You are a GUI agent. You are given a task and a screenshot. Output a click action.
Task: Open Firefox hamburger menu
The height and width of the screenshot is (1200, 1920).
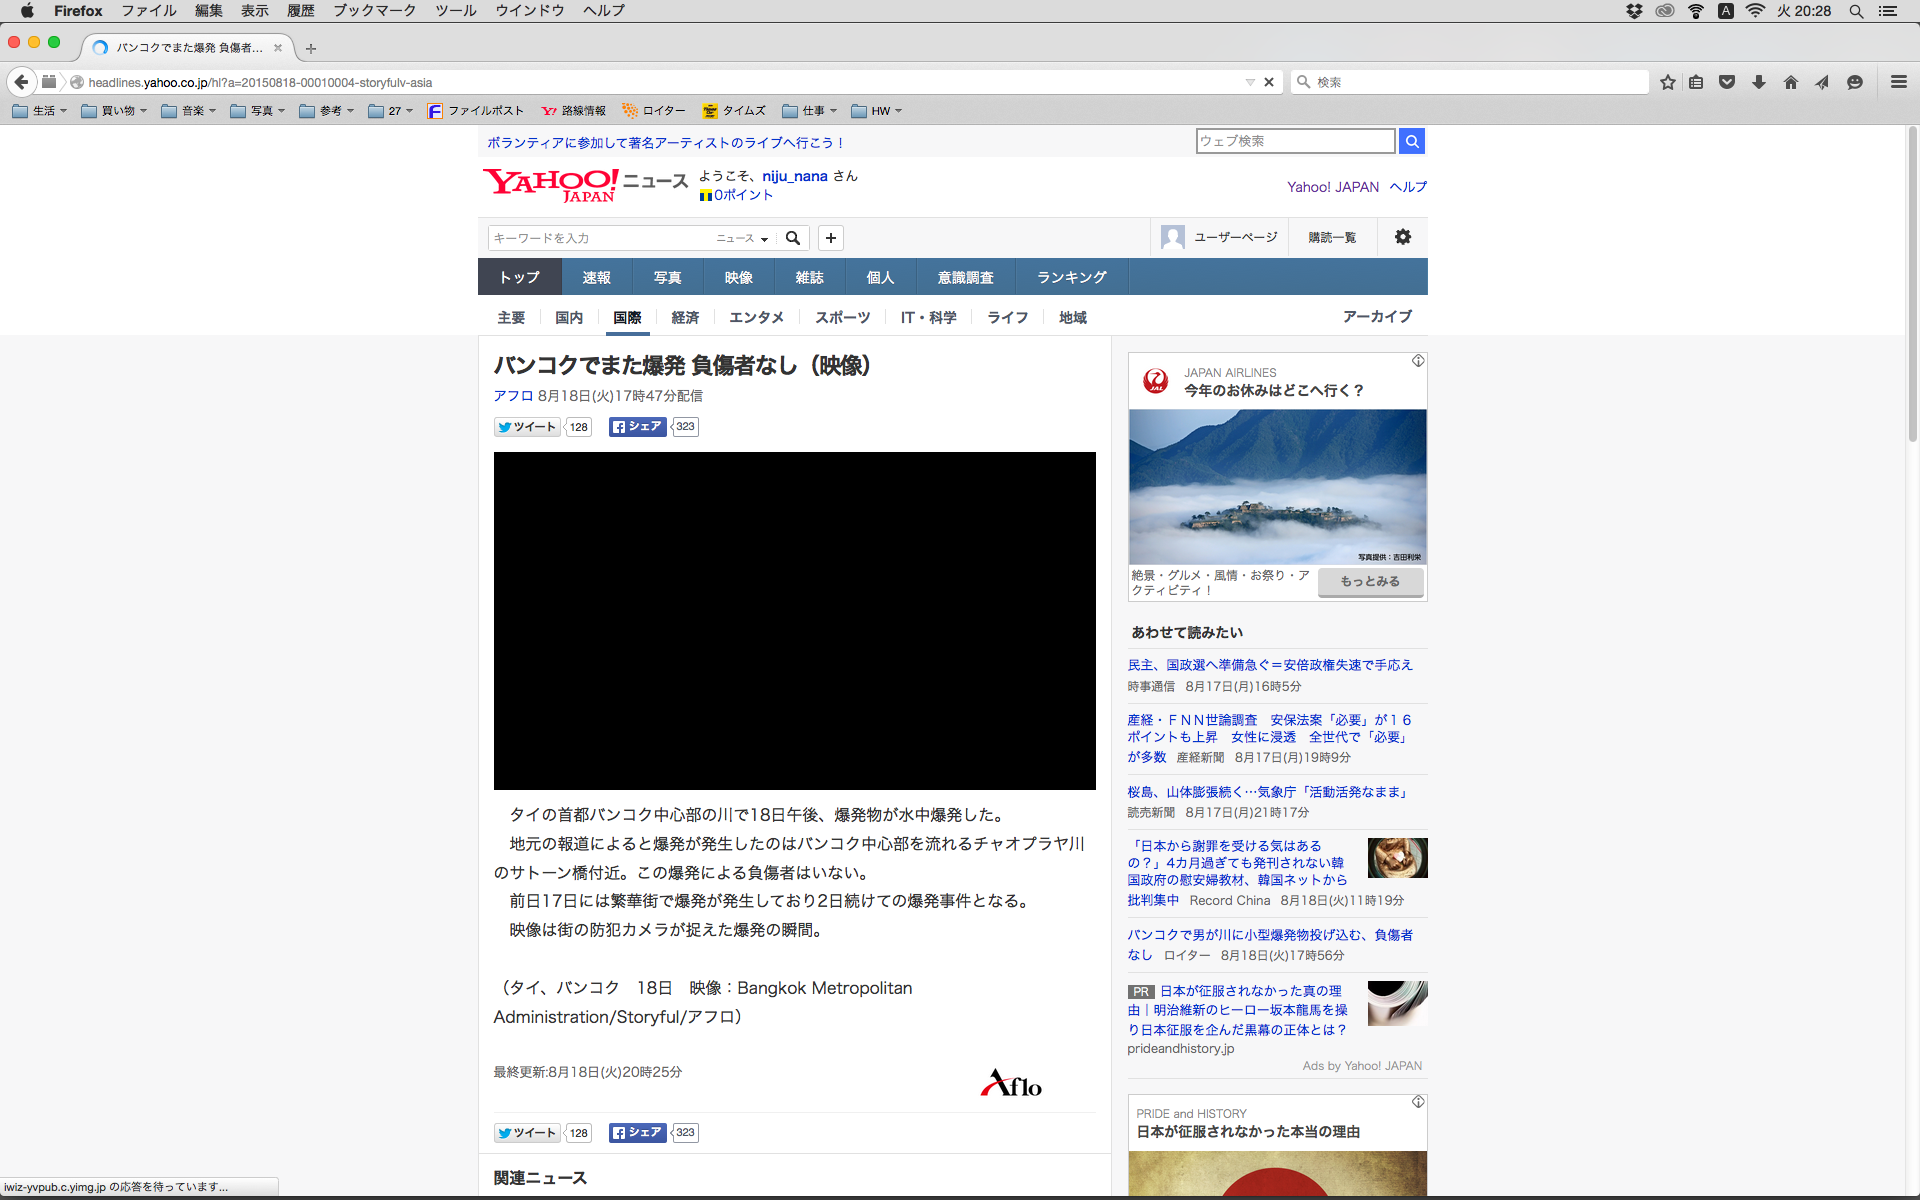[x=1898, y=82]
